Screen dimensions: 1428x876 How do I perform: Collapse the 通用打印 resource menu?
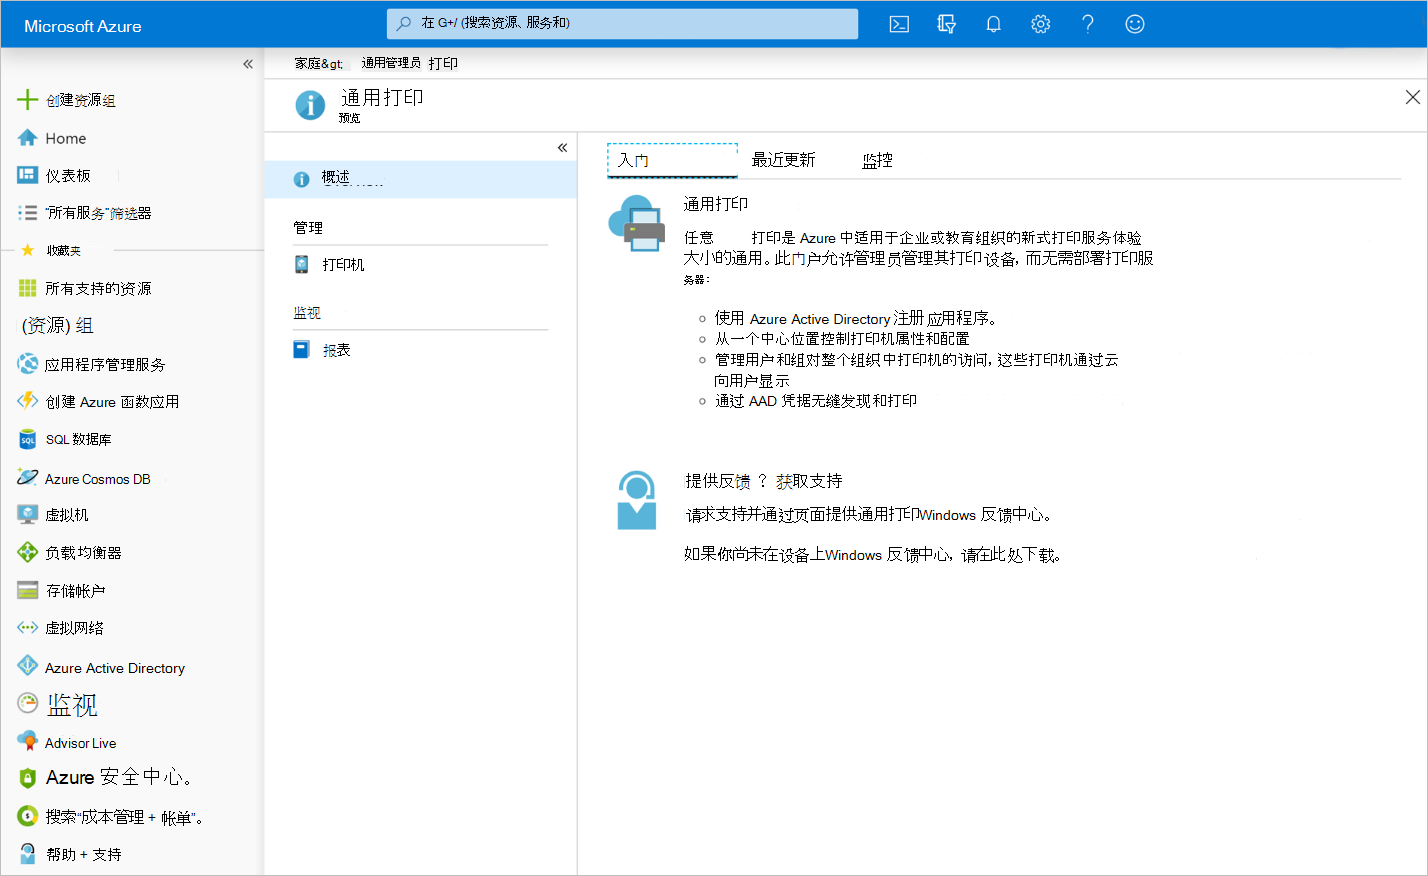click(562, 148)
